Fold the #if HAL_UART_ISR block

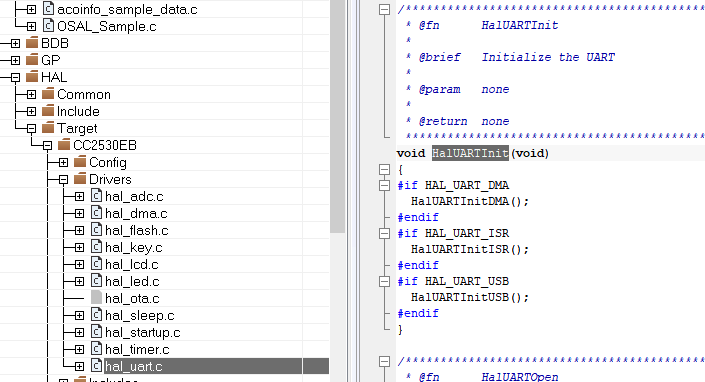(384, 233)
